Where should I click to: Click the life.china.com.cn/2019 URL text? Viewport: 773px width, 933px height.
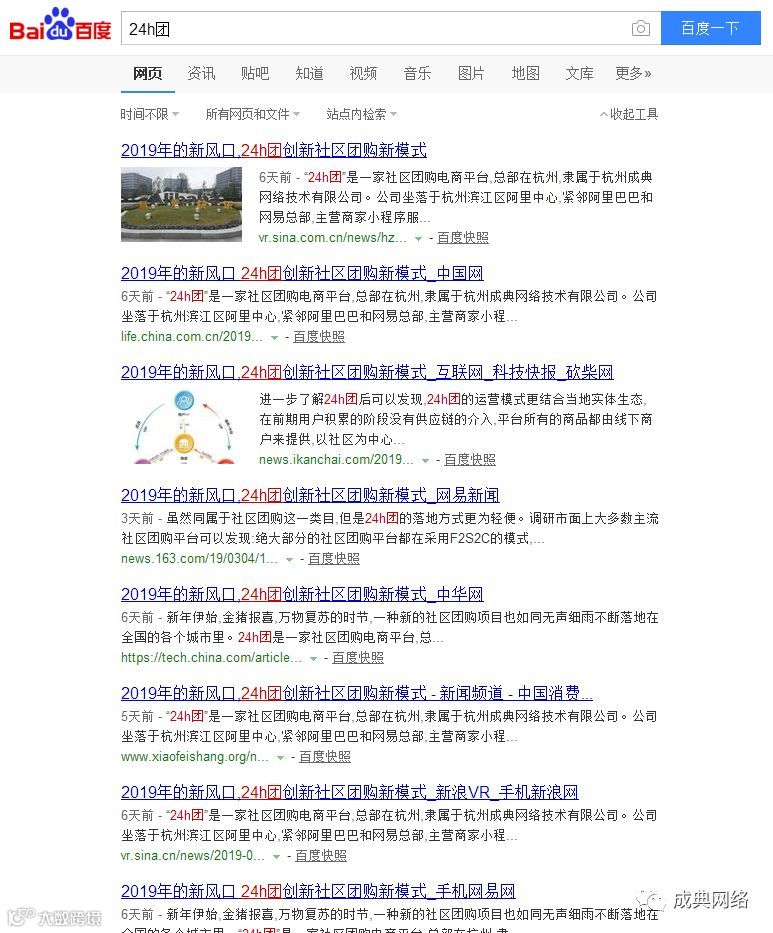coord(192,336)
